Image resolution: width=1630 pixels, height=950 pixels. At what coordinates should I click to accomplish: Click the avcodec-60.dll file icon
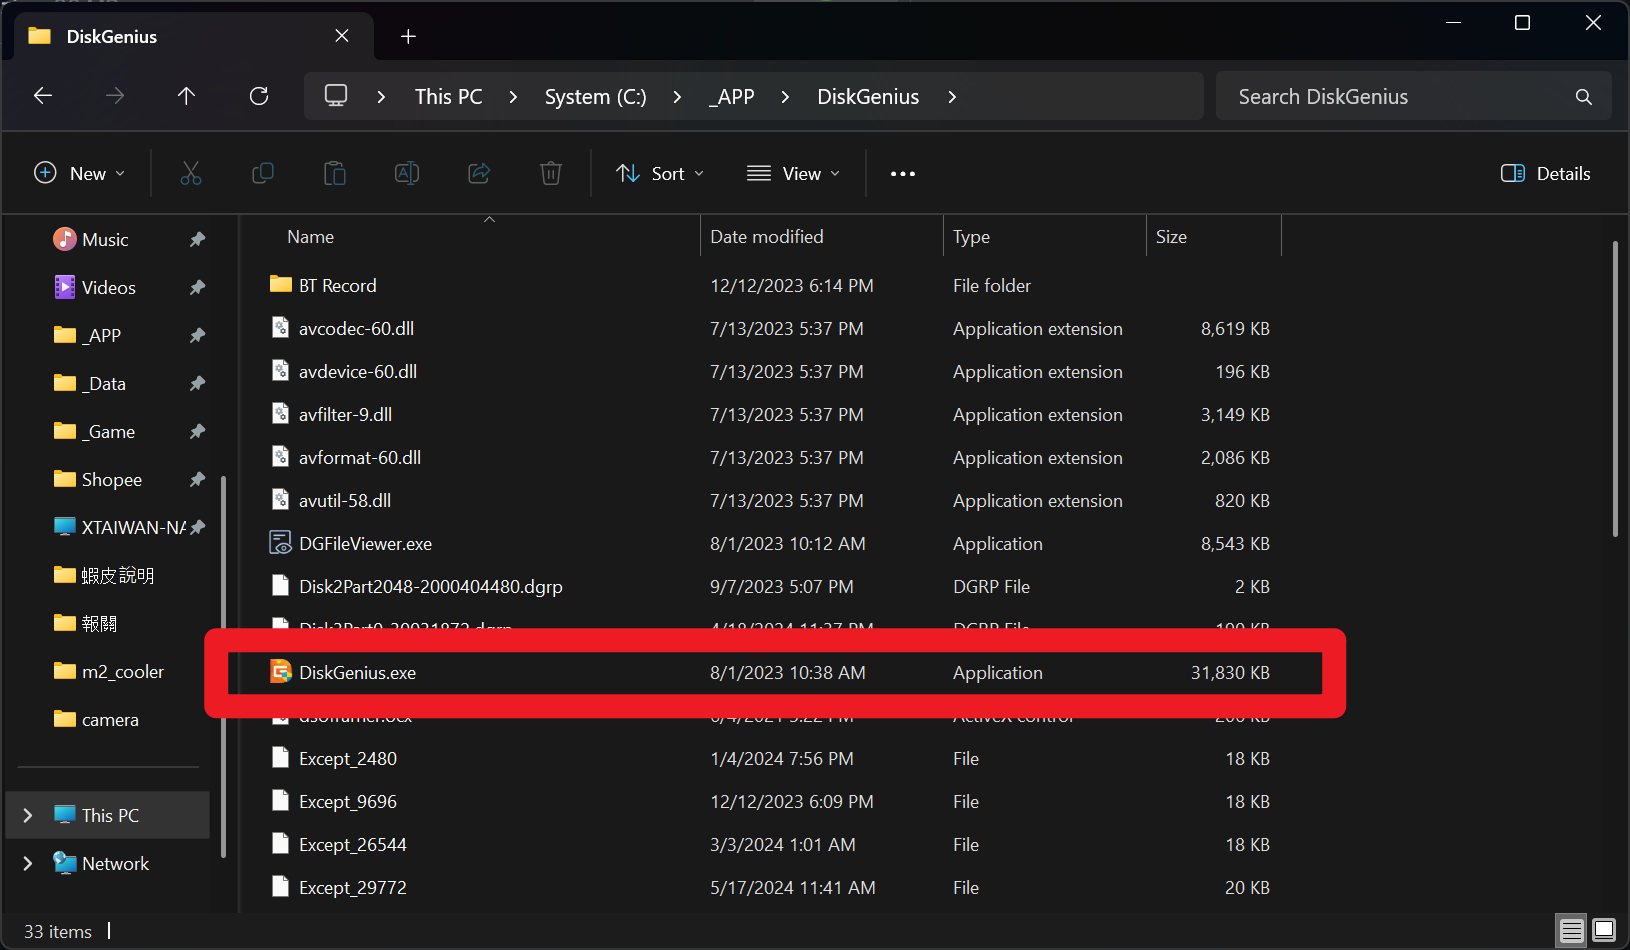[281, 328]
